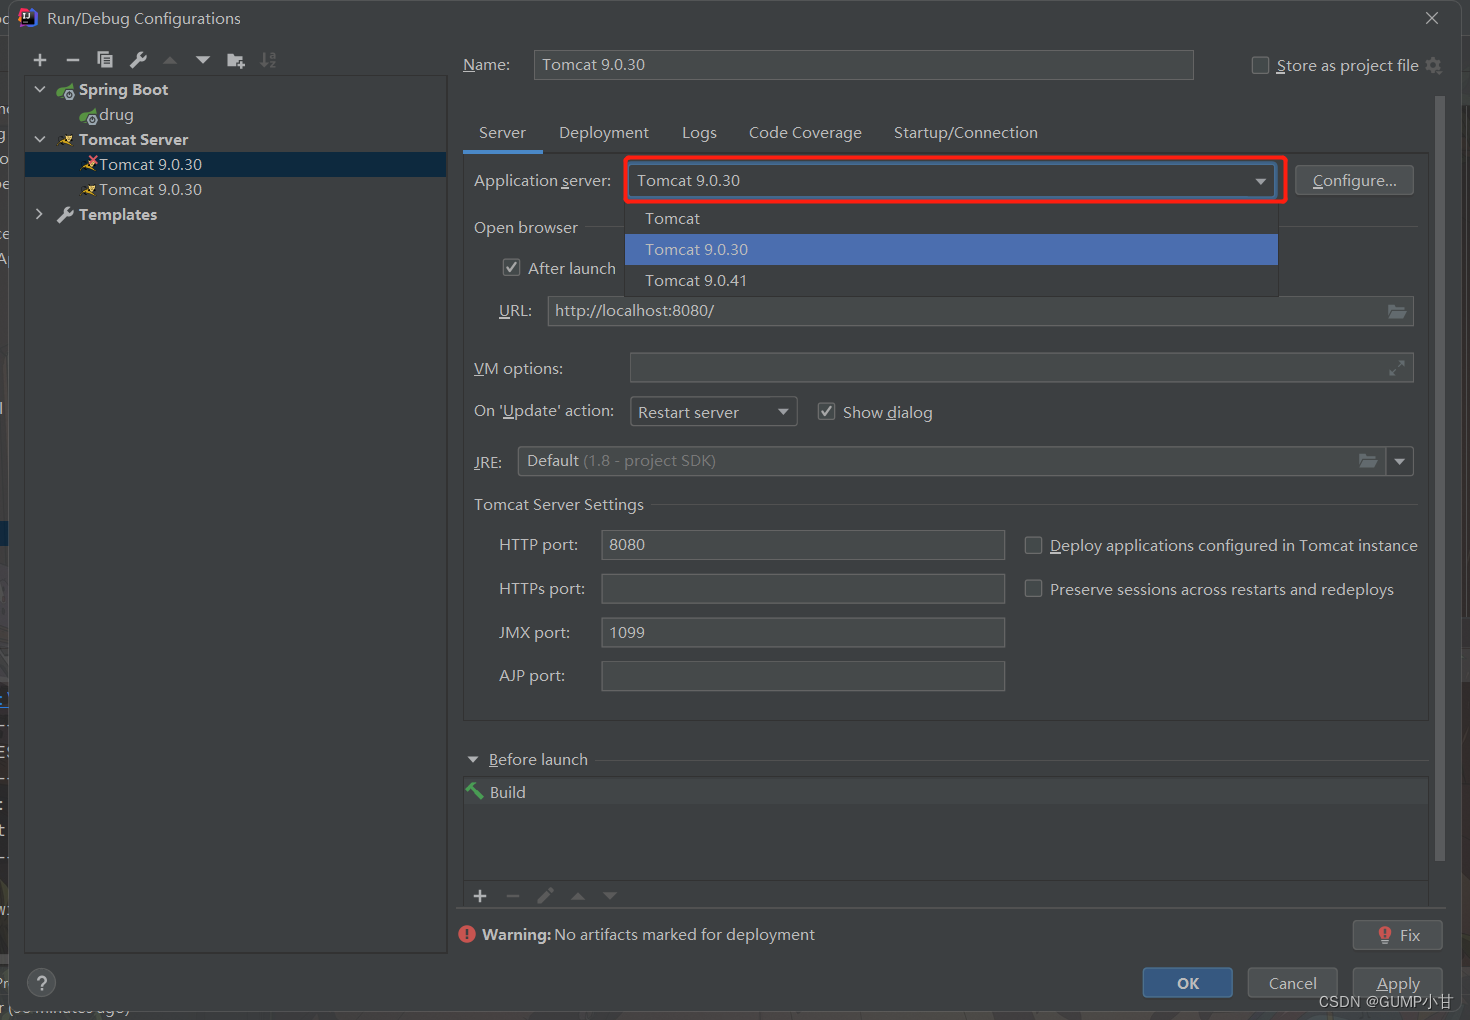Screen dimensions: 1470x1020
Task: Select the highlighted Tomcat 9.0.30 configuration
Action: [x=236, y=164]
